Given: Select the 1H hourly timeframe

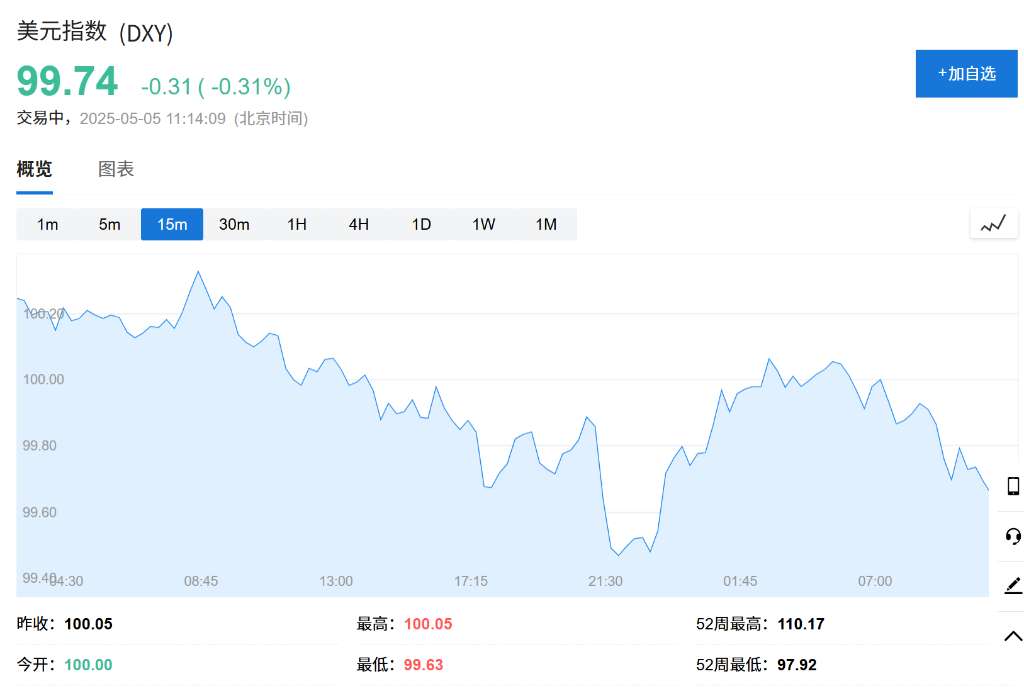Looking at the screenshot, I should click(x=296, y=224).
